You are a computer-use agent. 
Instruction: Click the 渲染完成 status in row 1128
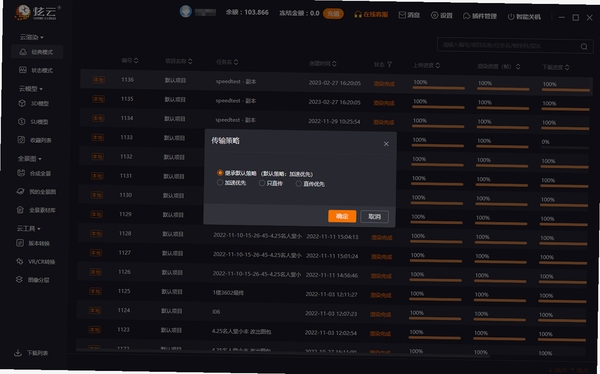[382, 237]
